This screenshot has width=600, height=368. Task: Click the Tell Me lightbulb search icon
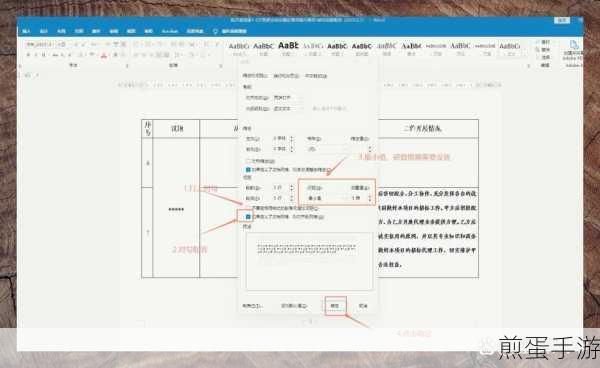[x=215, y=31]
